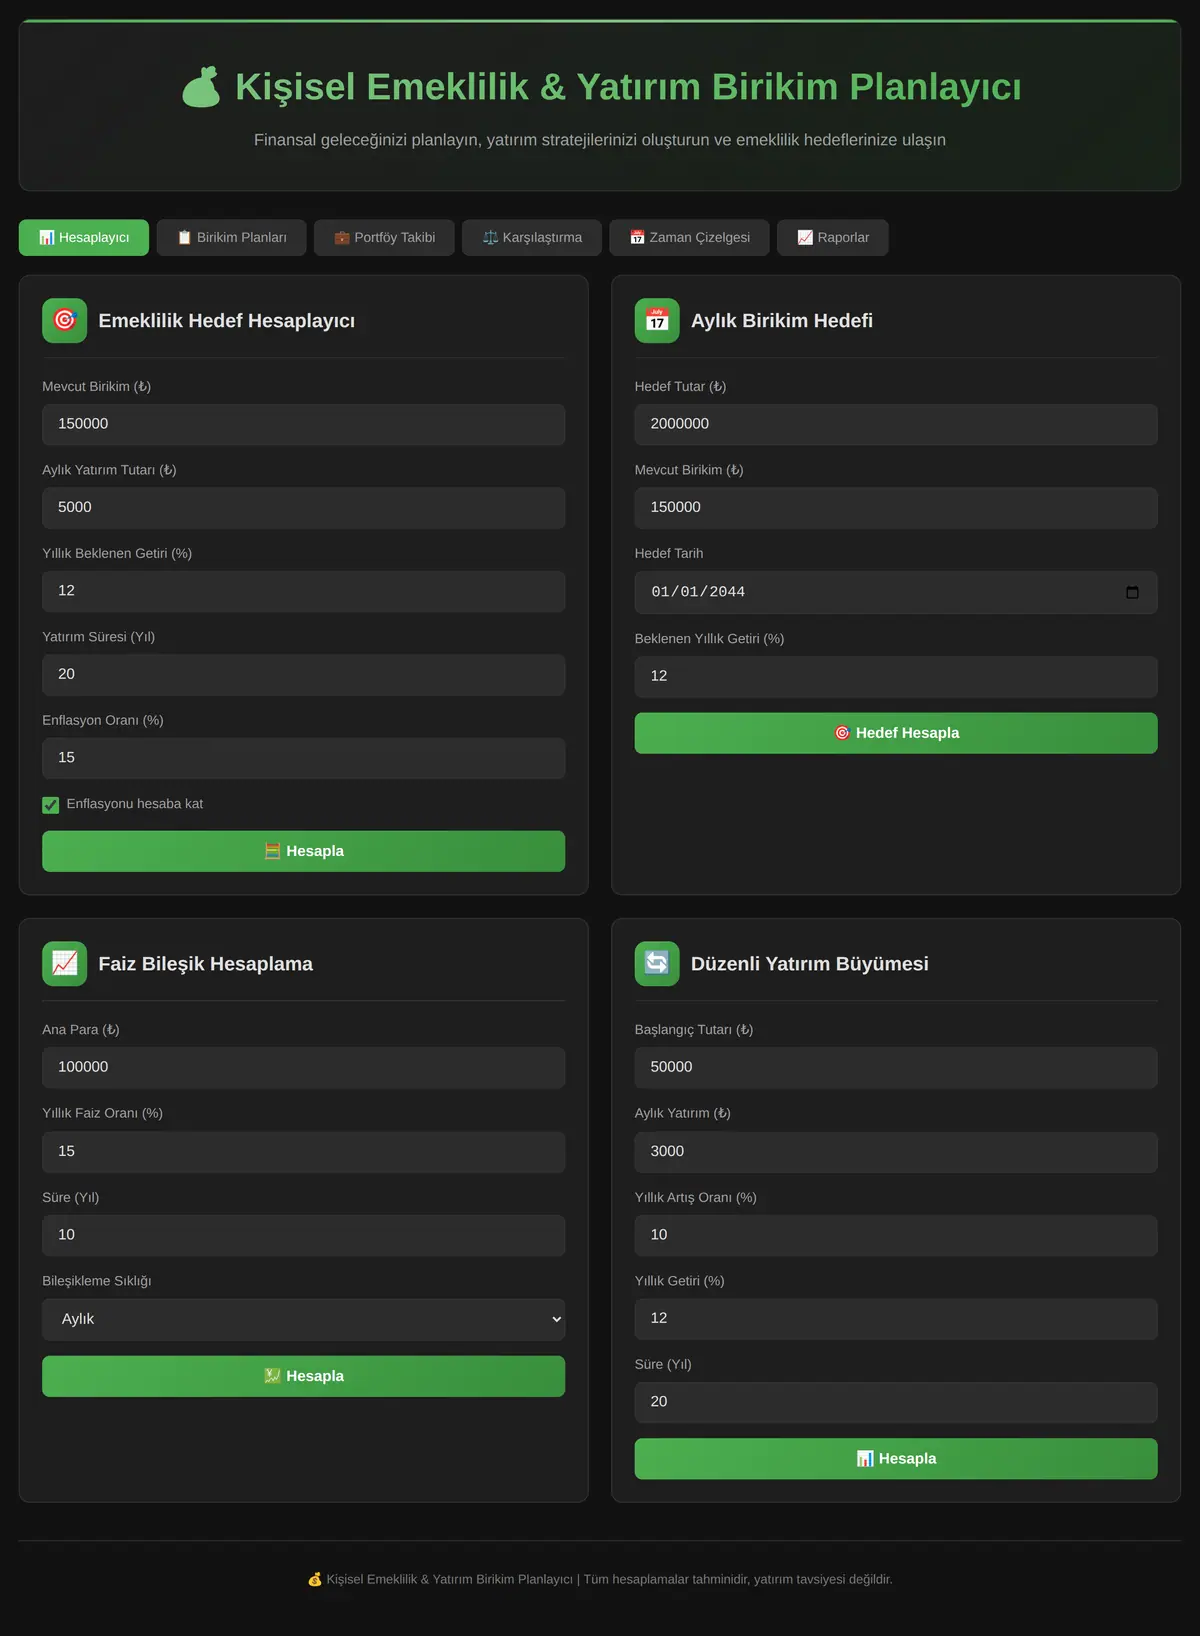Focus the Mevcut Birikim field in Emeklilik Hesaplayıcı
Screen dimensions: 1200x1636
[x=304, y=424]
